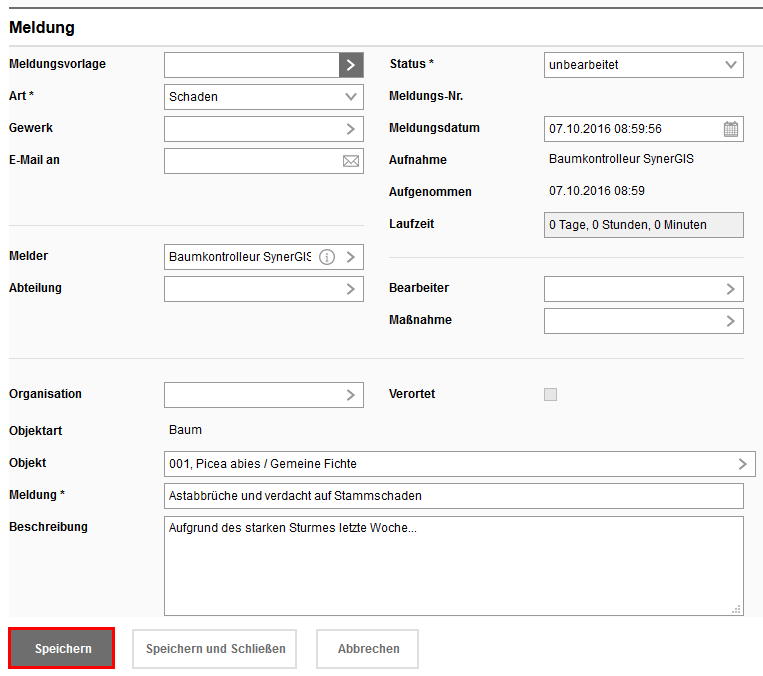Click the Melder field selection arrow
The image size is (763, 676).
click(351, 257)
